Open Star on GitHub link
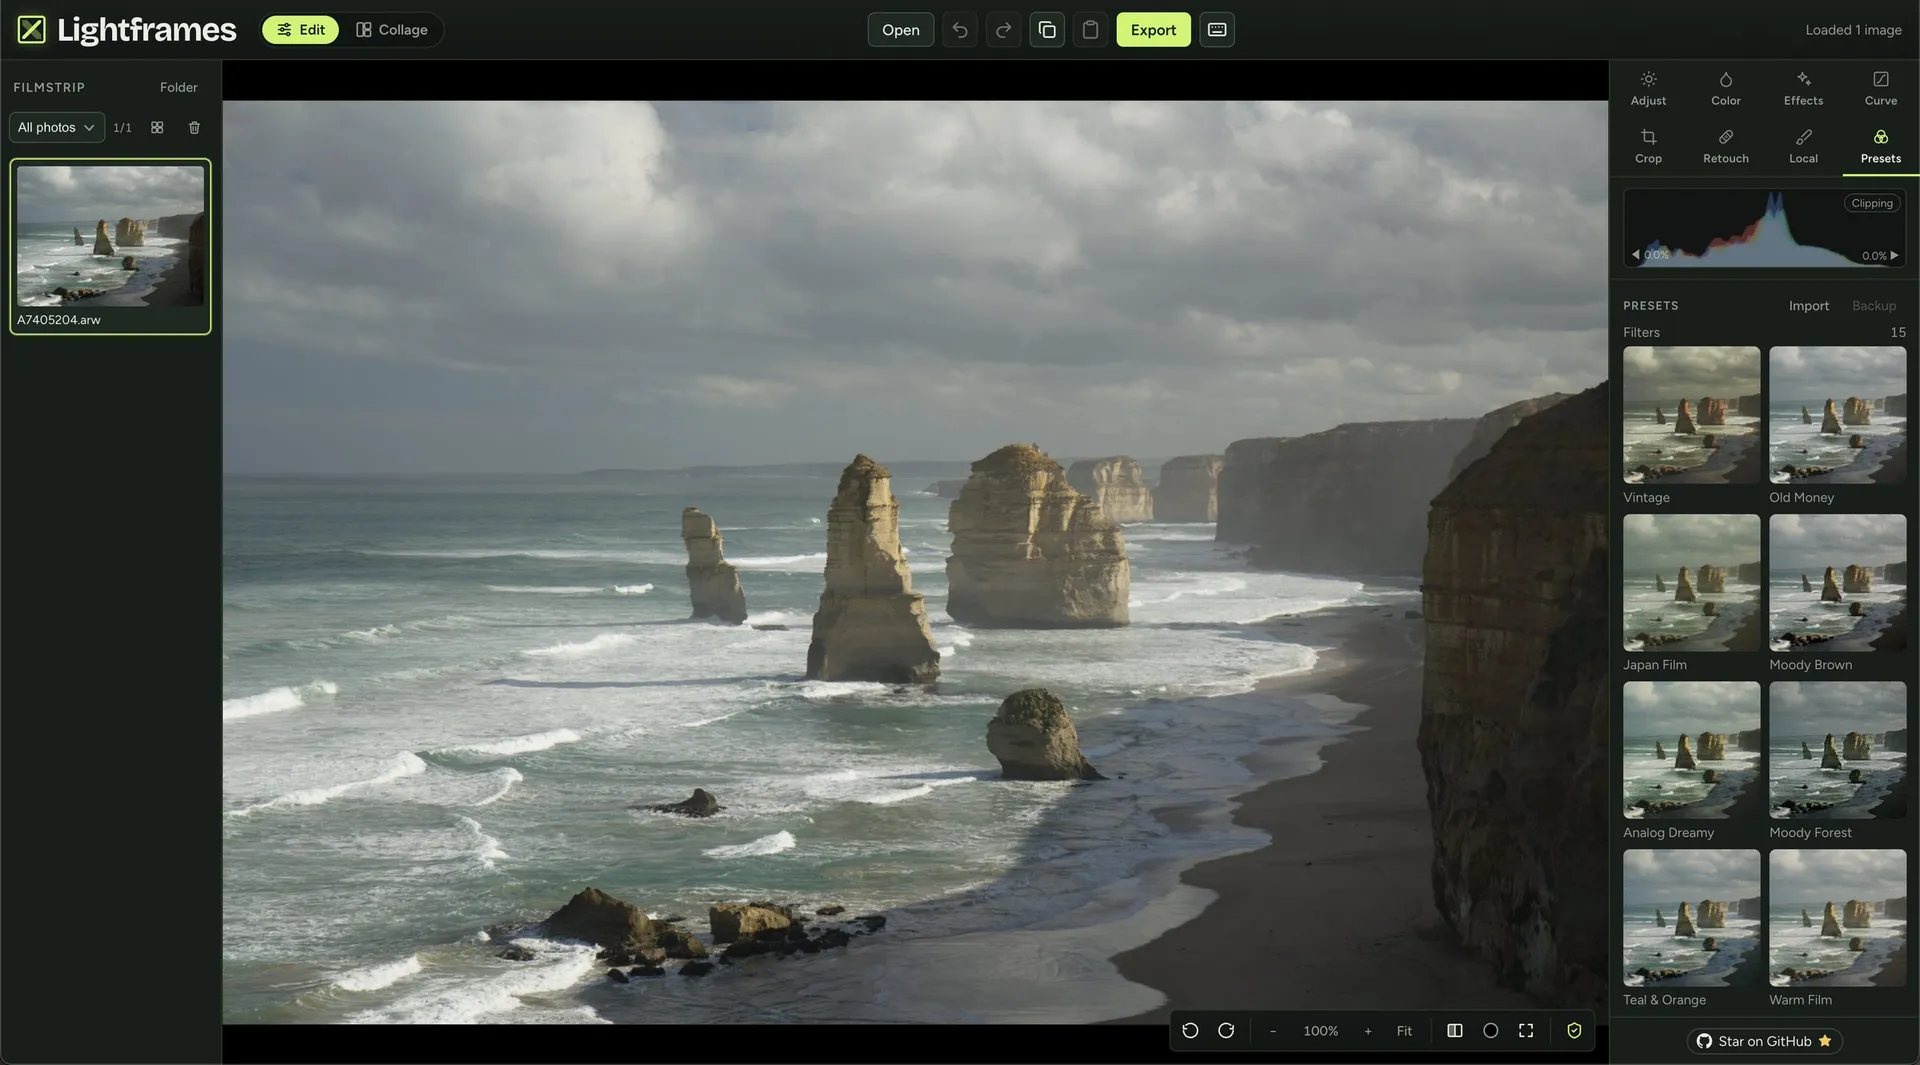The width and height of the screenshot is (1920, 1065). (x=1764, y=1041)
